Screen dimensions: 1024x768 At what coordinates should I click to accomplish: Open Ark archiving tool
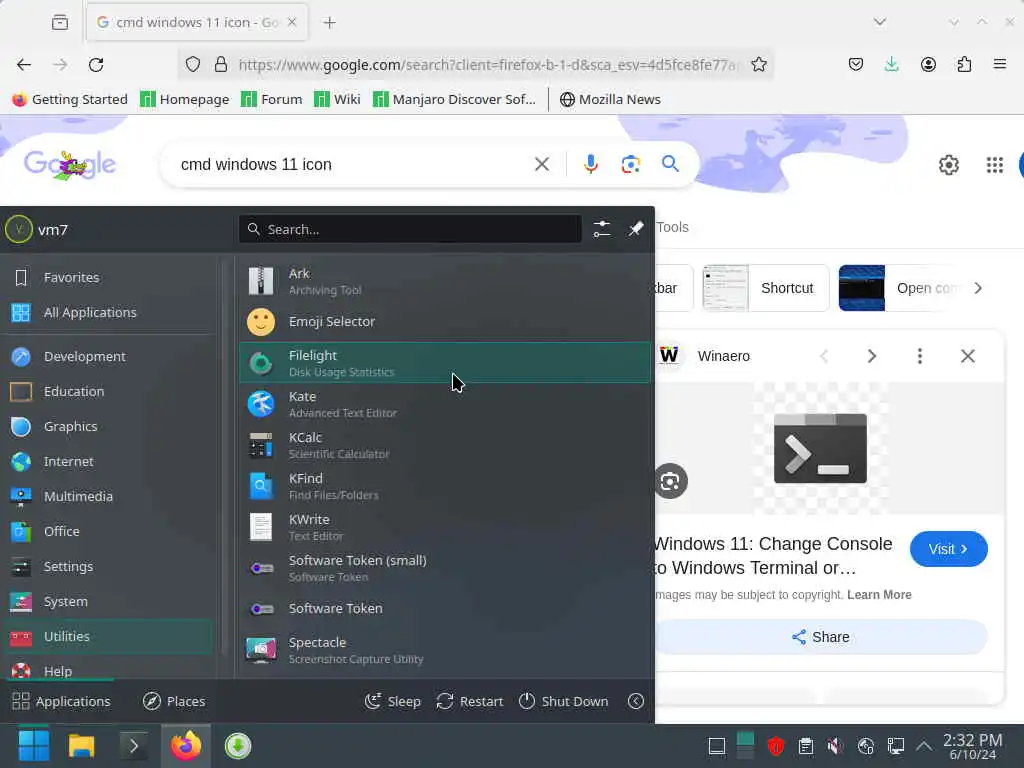[x=445, y=281]
